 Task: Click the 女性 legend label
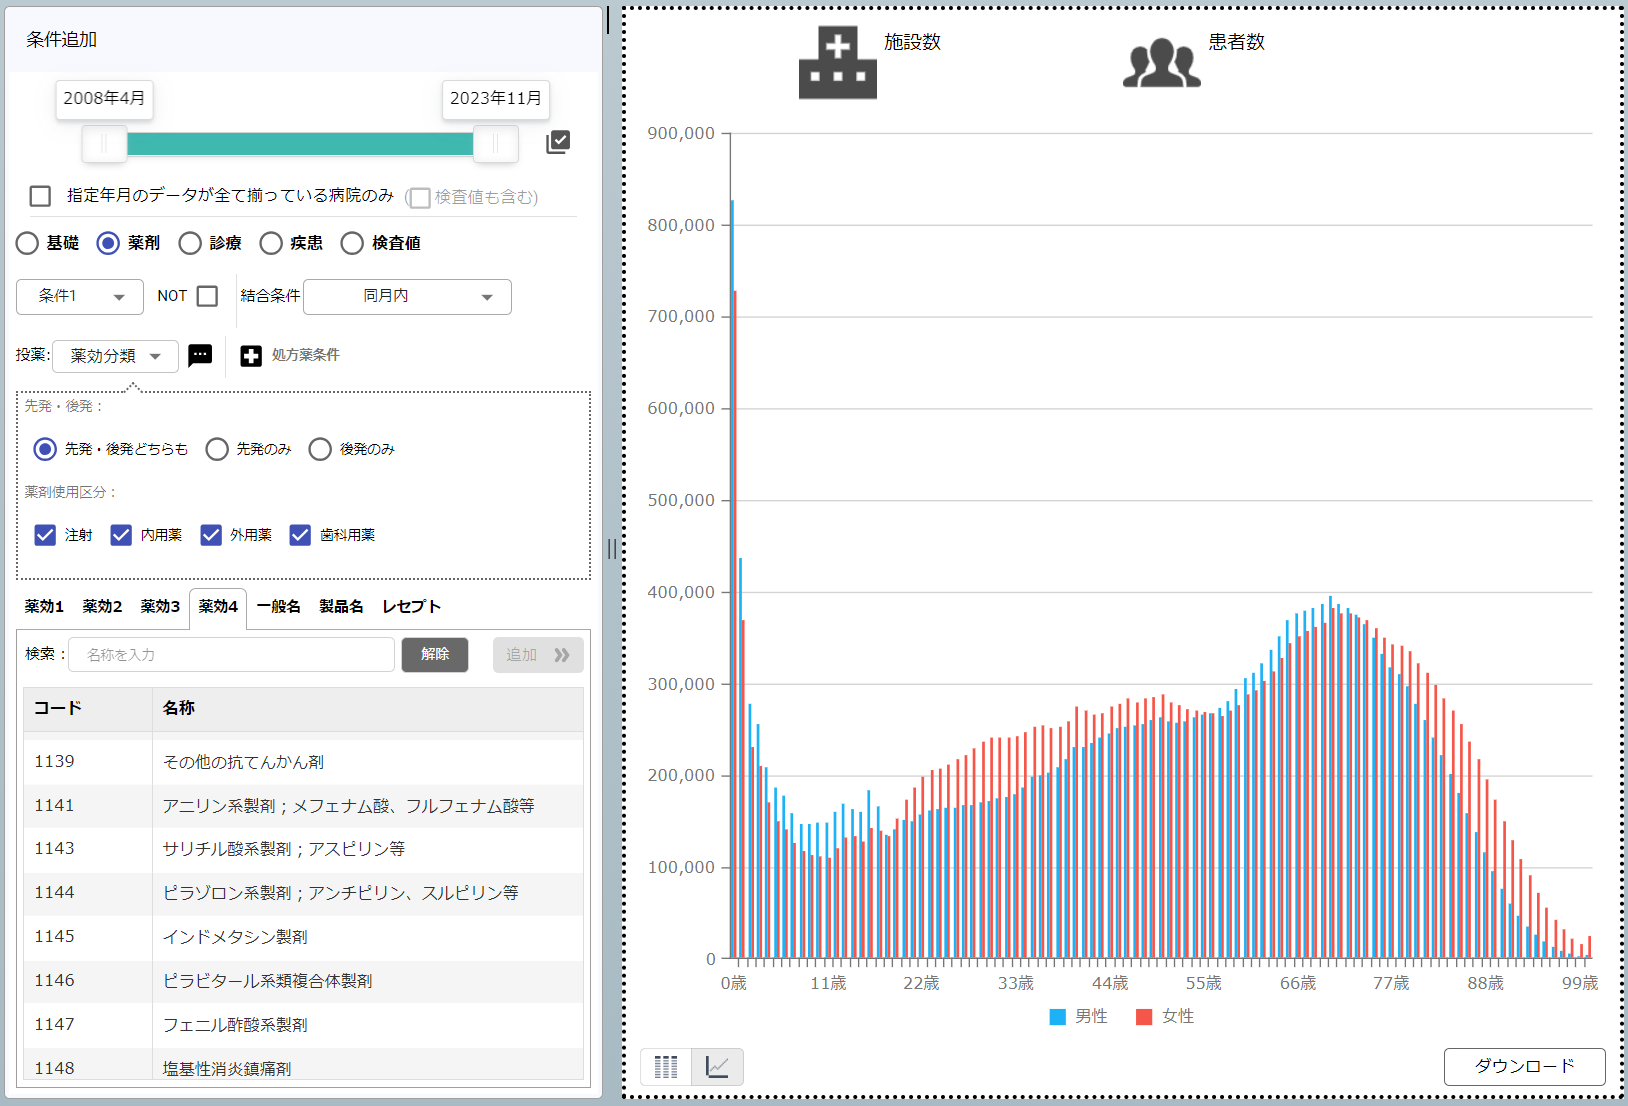point(1178,1017)
